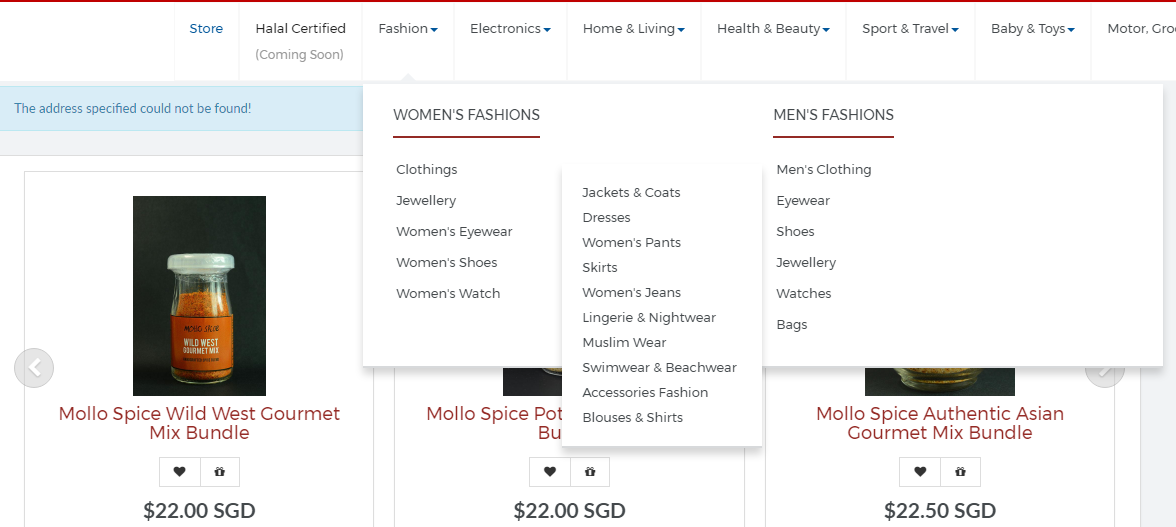The image size is (1176, 527).
Task: Select Men's Clothing under Men's Fashions
Action: click(x=824, y=170)
